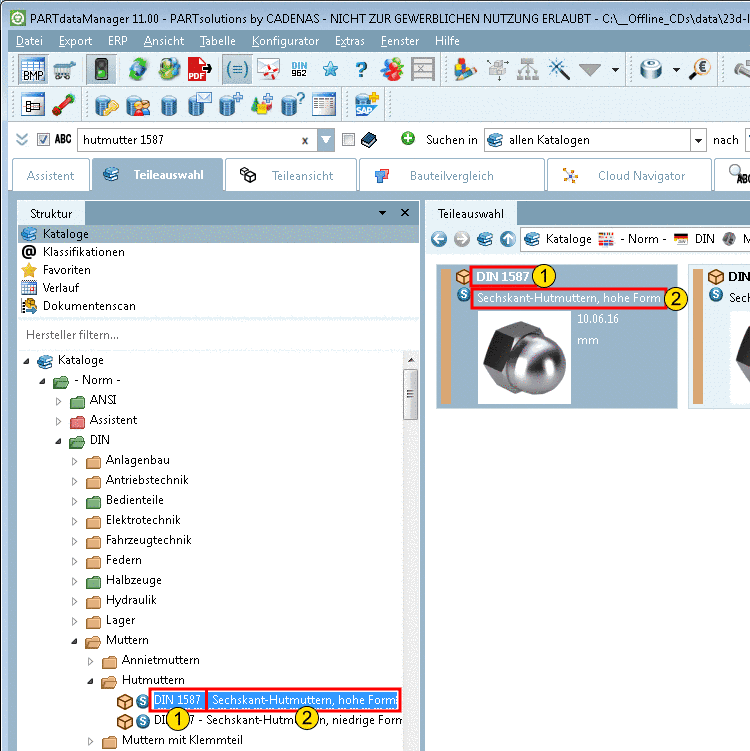Click the blue book icon beside search
The width and height of the screenshot is (750, 751).
369,140
